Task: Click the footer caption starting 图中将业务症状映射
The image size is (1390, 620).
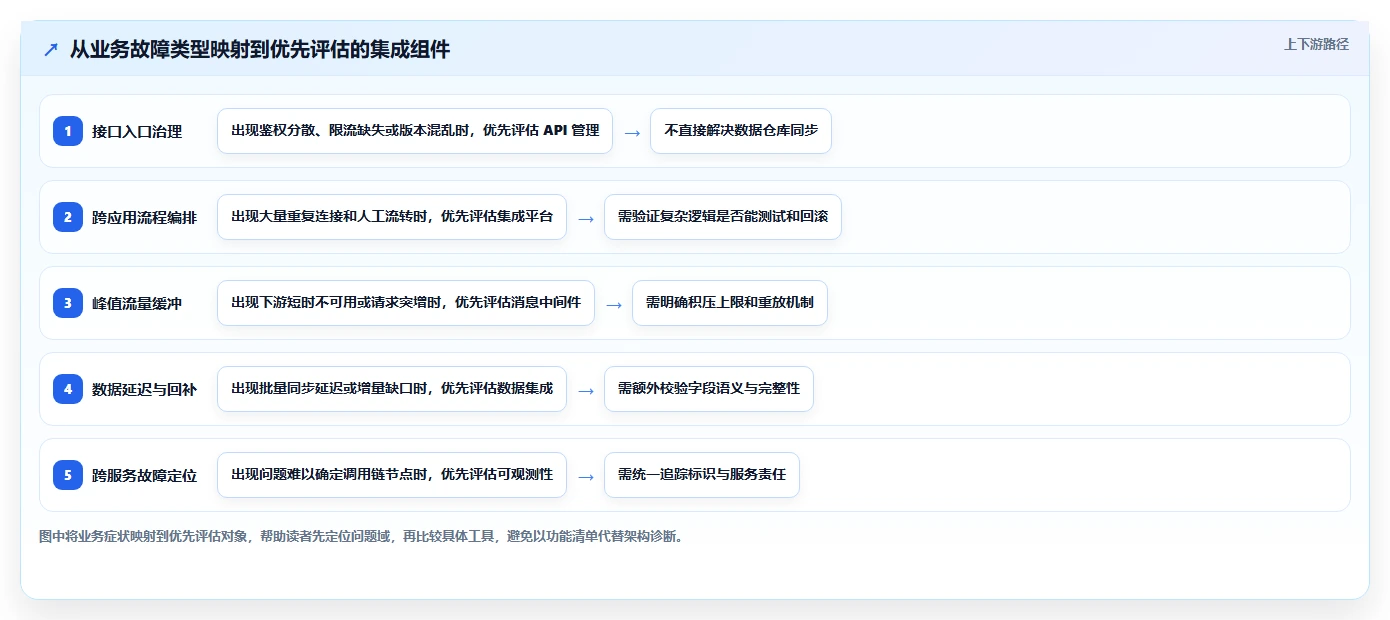Action: [362, 536]
